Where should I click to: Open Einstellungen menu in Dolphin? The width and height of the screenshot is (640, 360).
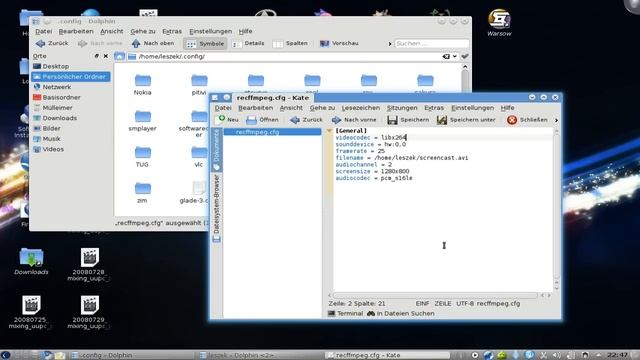click(210, 31)
